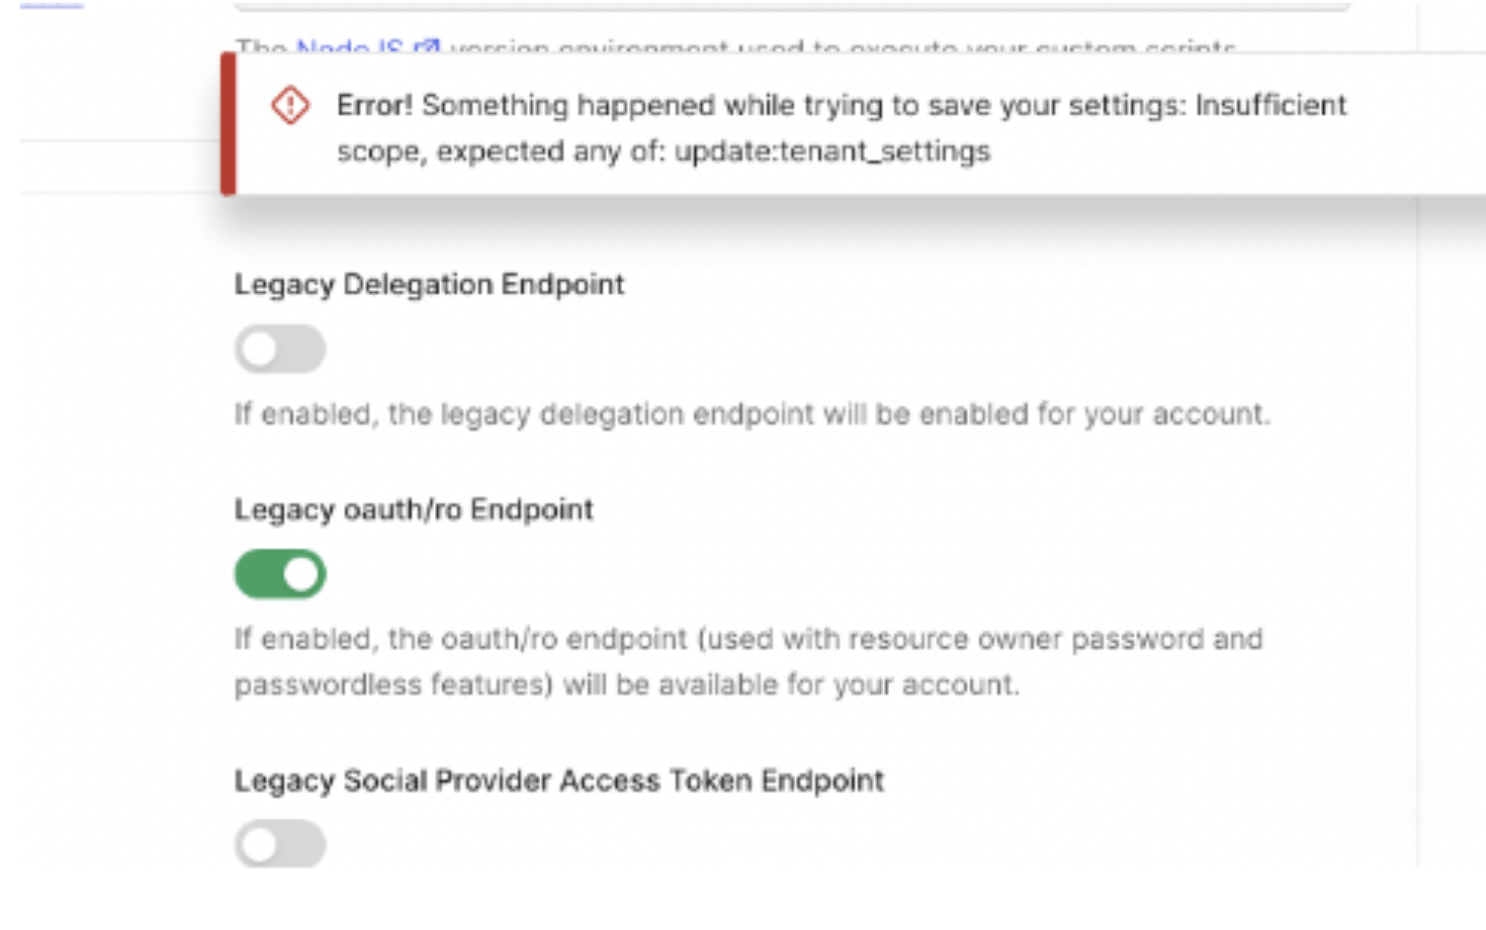Image resolution: width=1486 pixels, height=930 pixels.
Task: Click the bold Error! heading in the toast
Action: (x=374, y=105)
